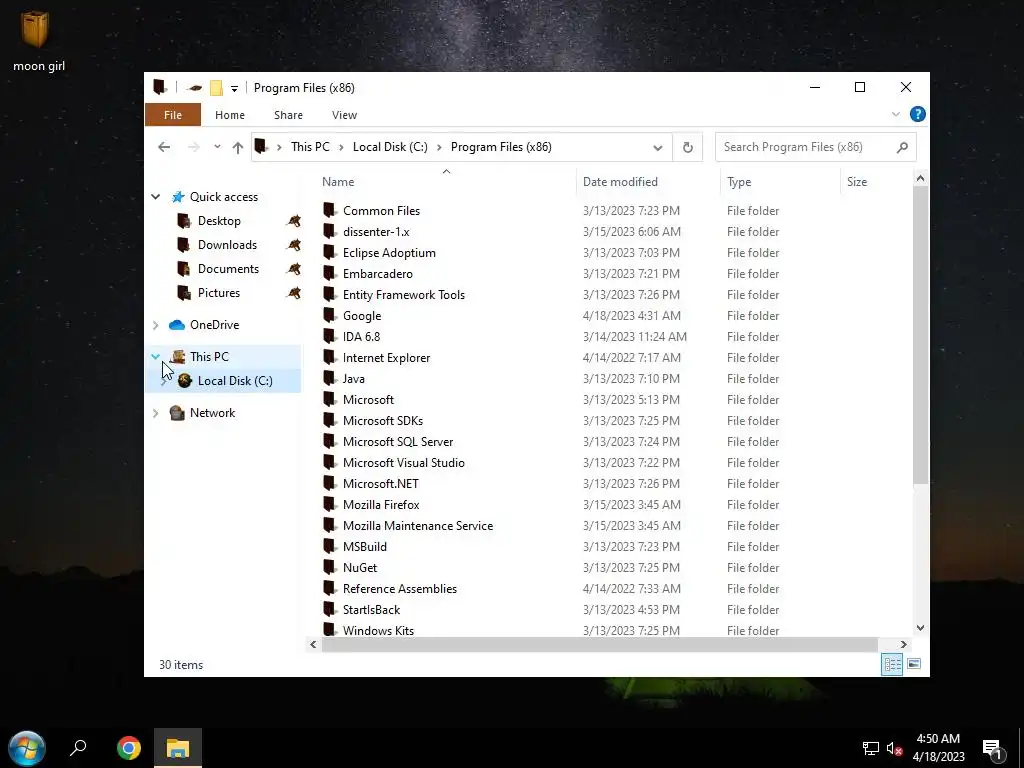Click the horizontal scrollbar right arrow
Screen dimensions: 1024x768
[x=904, y=645]
